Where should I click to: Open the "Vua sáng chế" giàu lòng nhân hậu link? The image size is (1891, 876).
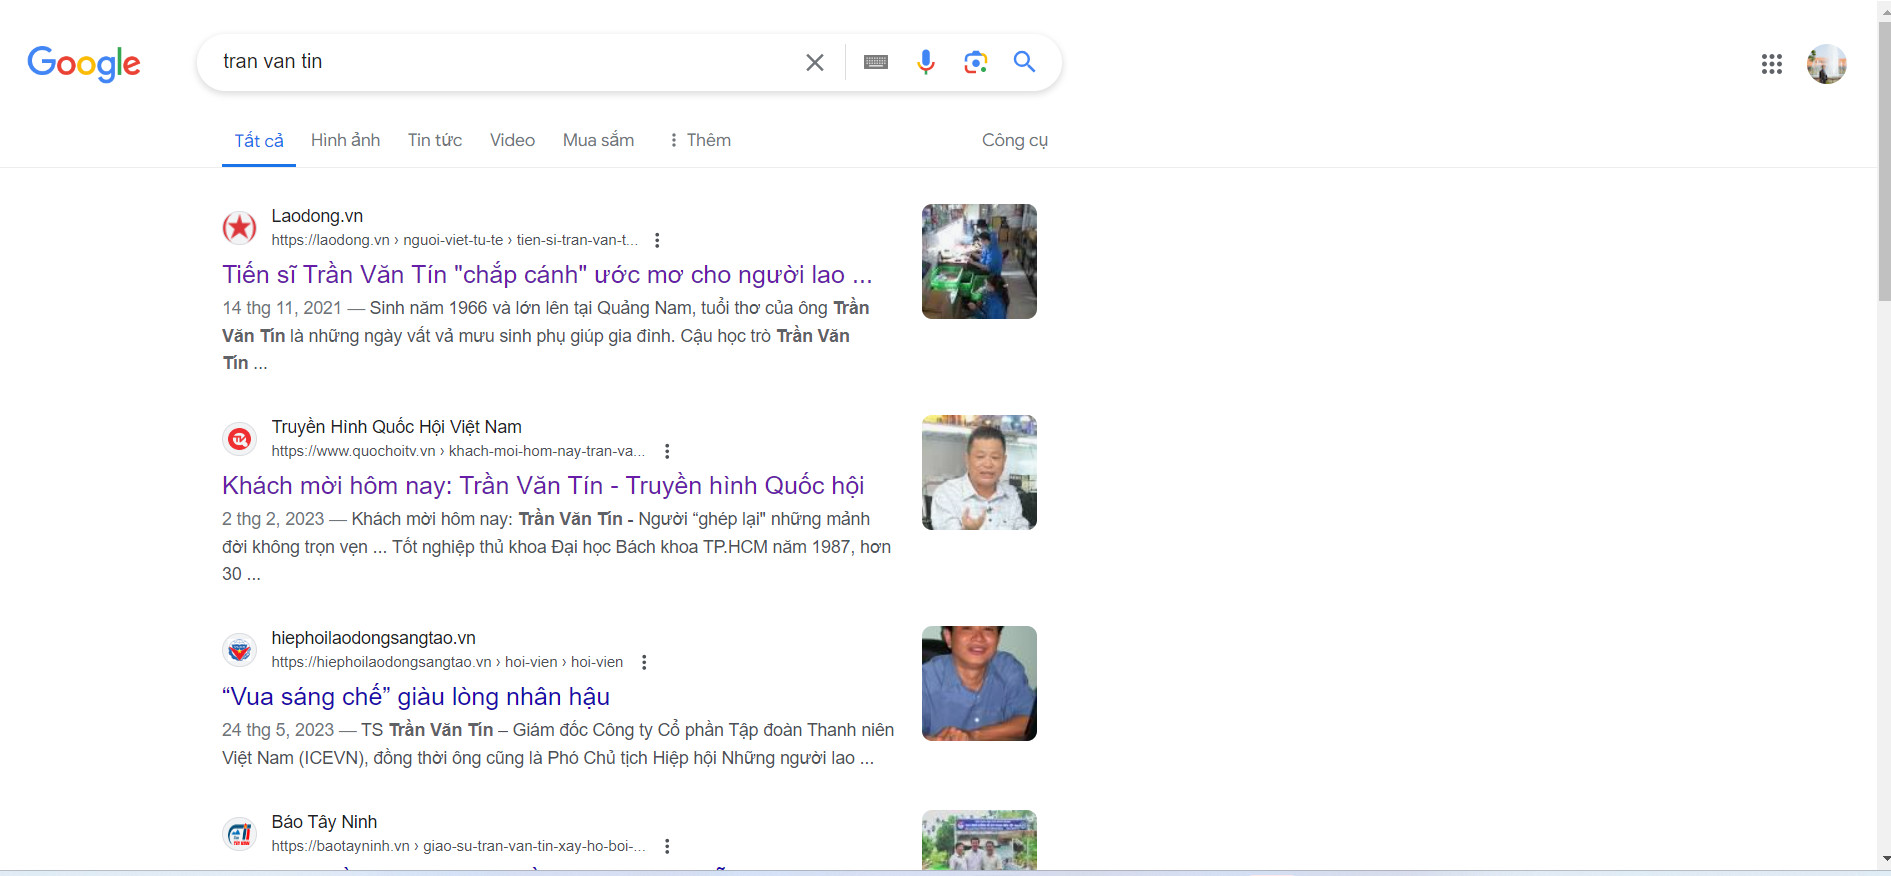click(415, 696)
